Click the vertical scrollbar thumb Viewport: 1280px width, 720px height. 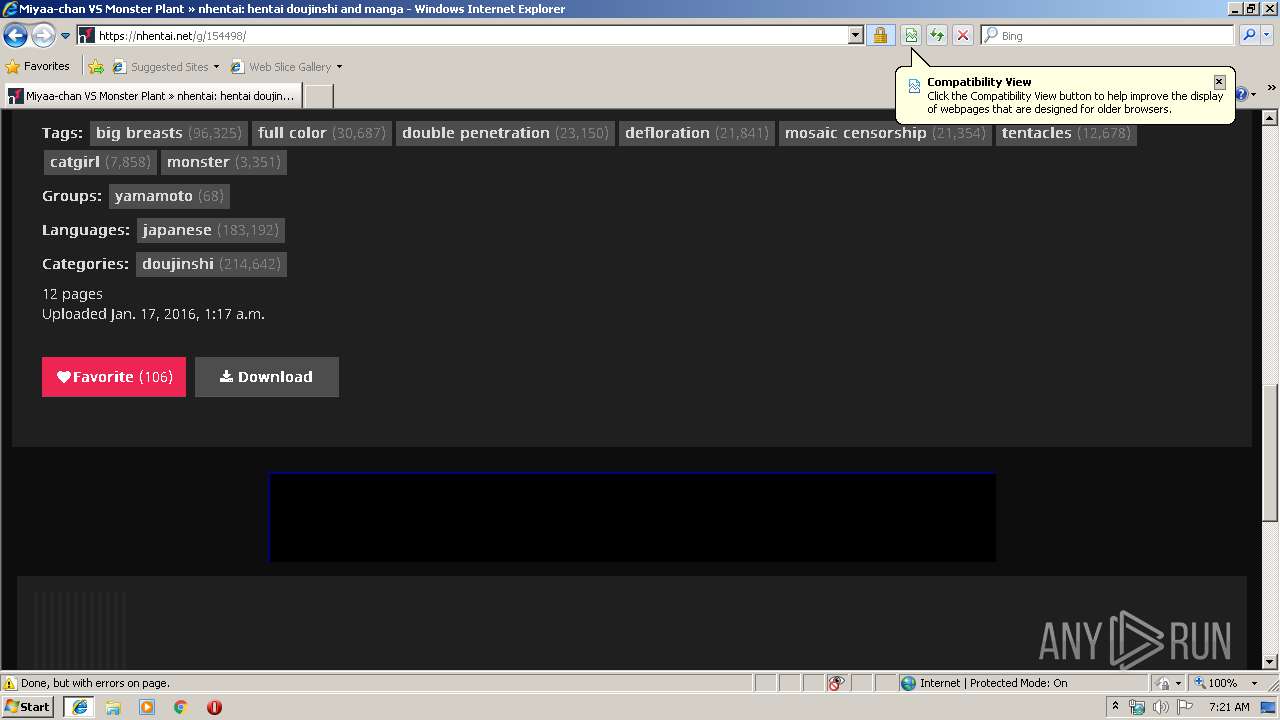pyautogui.click(x=1270, y=452)
